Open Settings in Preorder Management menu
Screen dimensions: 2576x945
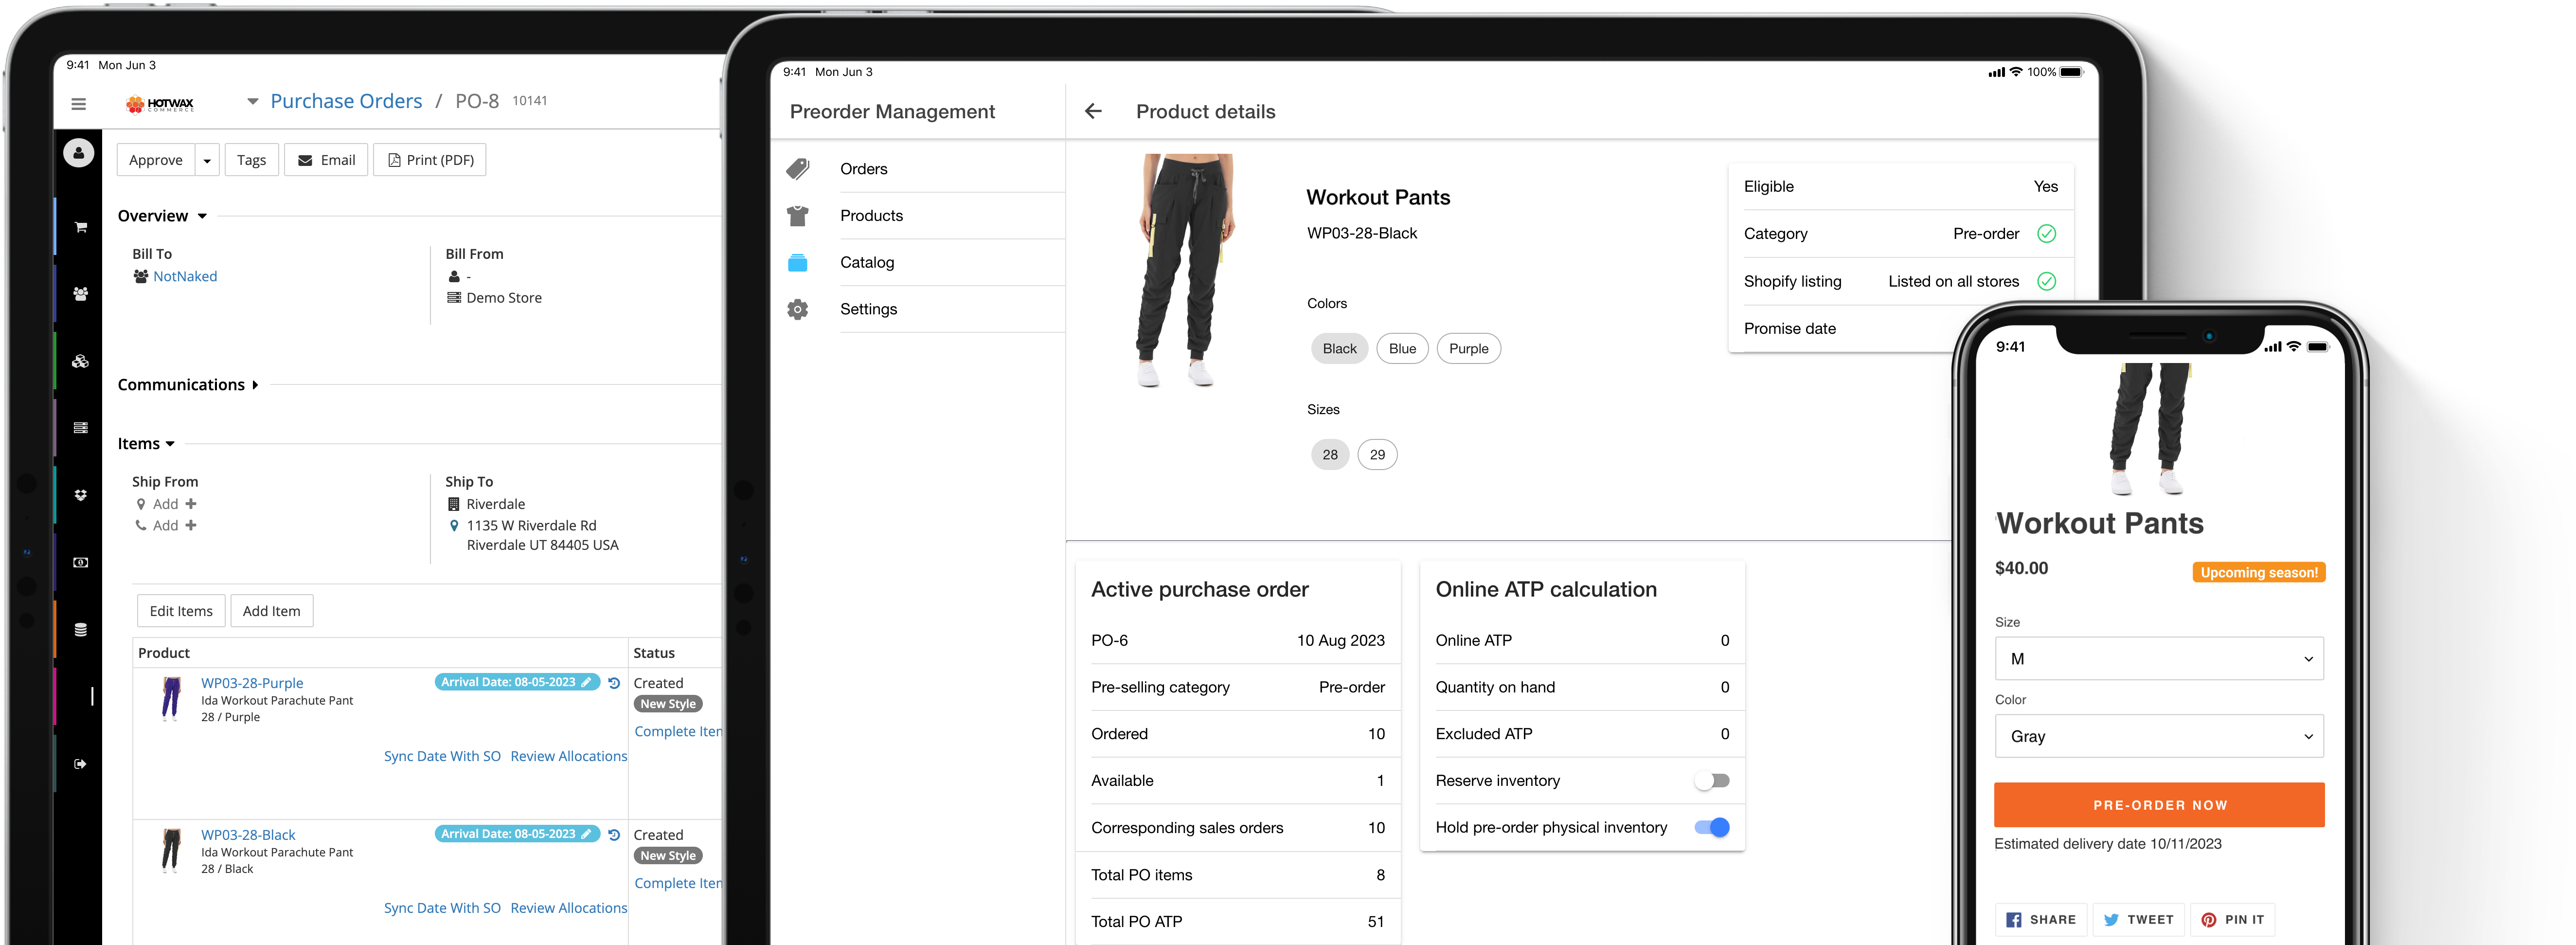pyautogui.click(x=868, y=309)
